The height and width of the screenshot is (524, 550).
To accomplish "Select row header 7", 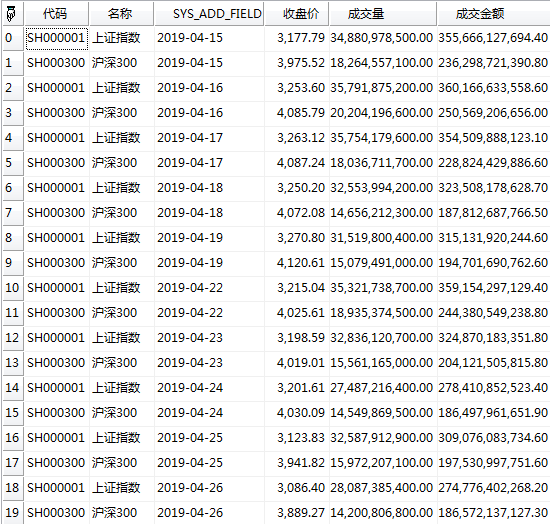I will [x=13, y=213].
